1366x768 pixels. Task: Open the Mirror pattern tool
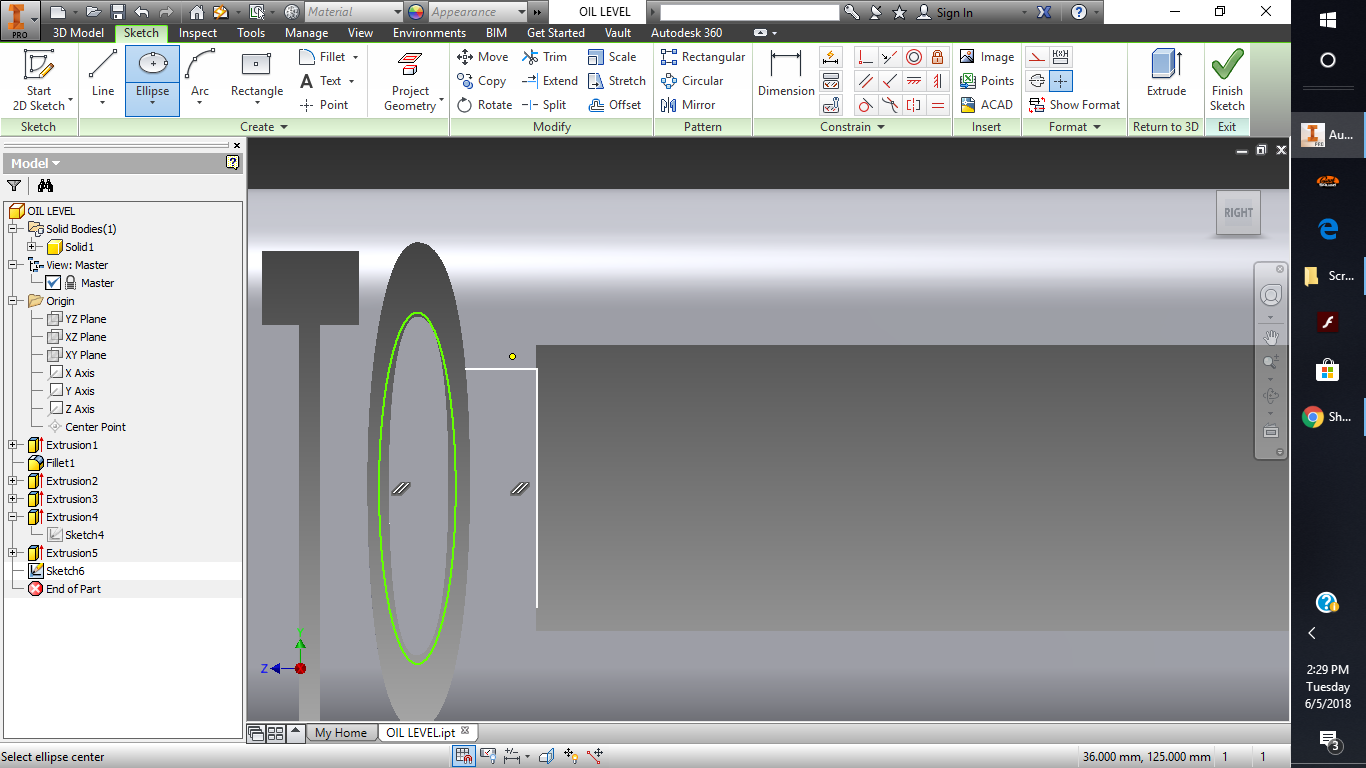[688, 105]
